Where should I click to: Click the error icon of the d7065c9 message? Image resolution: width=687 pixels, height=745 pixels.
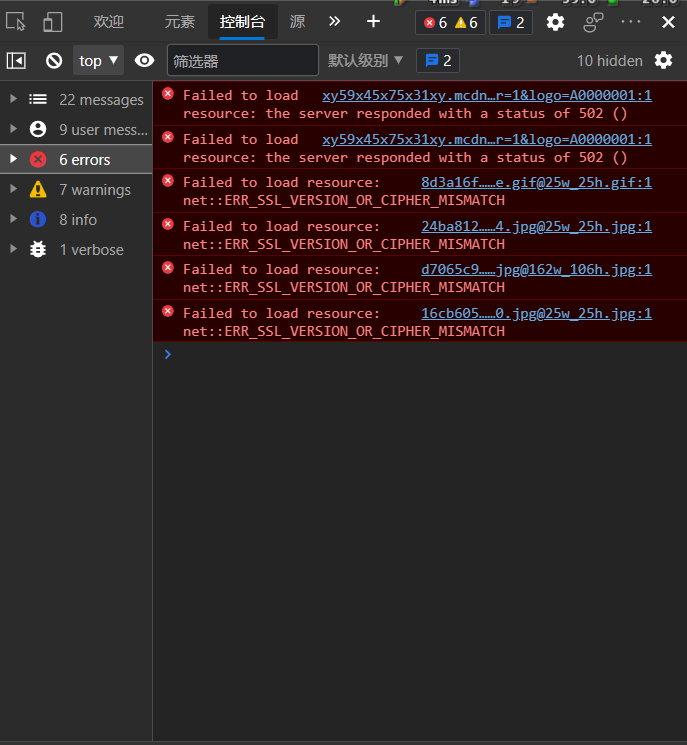[x=168, y=267]
